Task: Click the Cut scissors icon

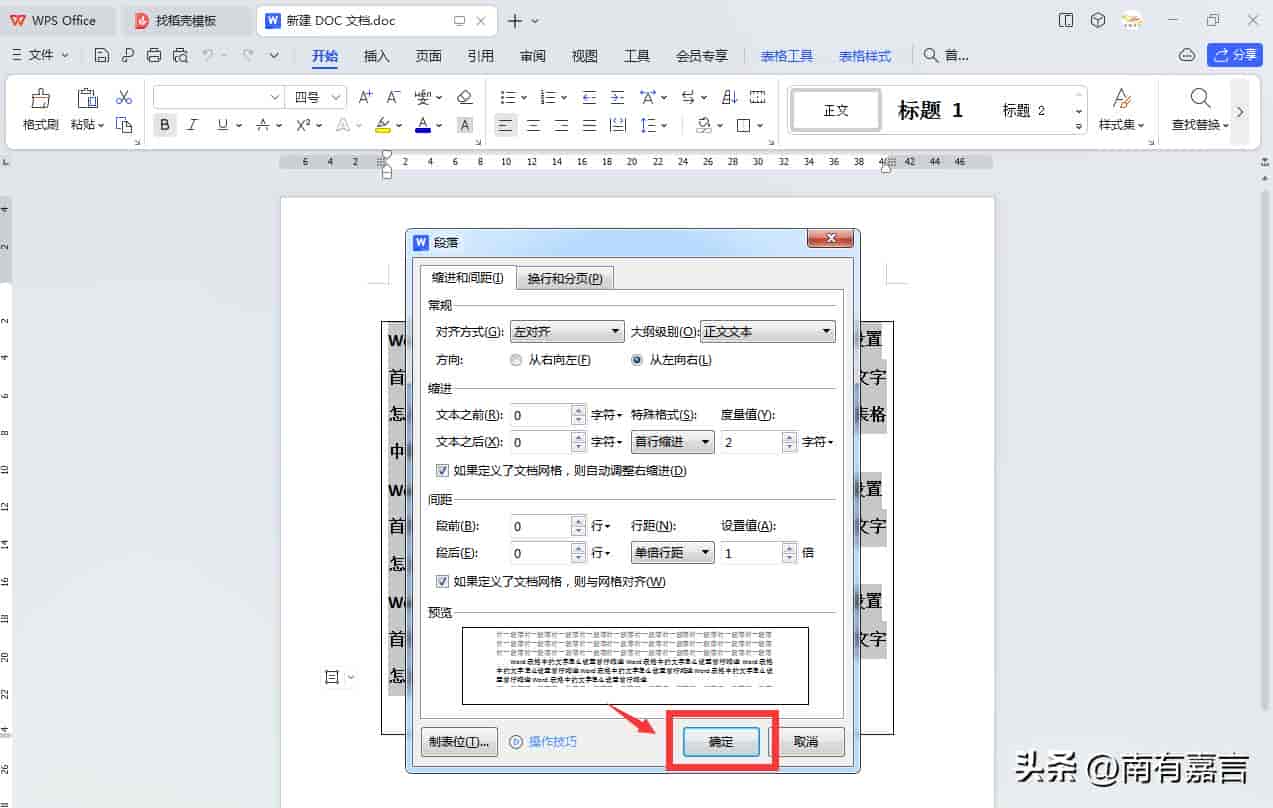Action: click(x=124, y=97)
